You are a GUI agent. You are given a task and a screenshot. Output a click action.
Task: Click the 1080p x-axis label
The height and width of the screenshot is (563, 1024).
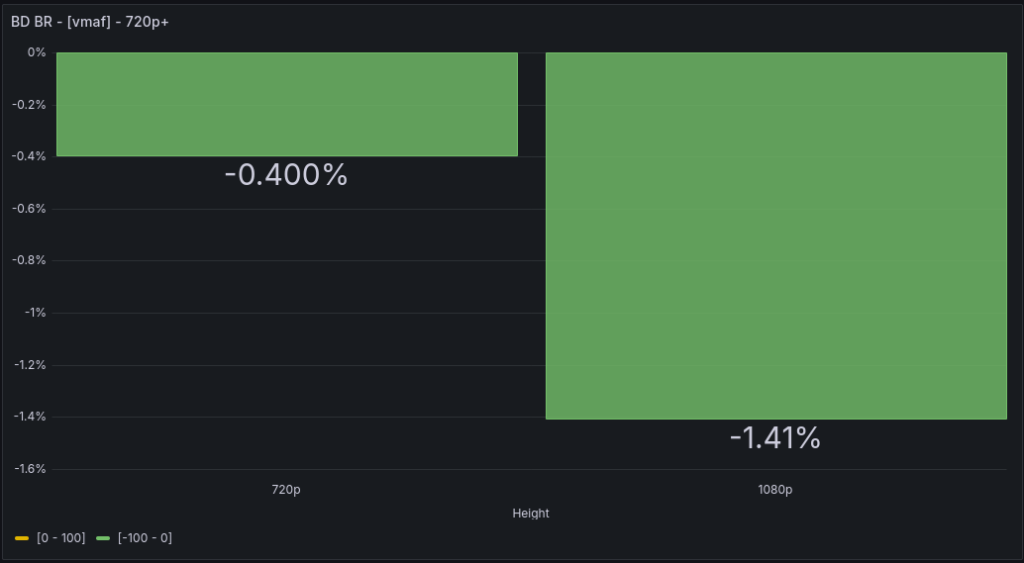click(775, 490)
